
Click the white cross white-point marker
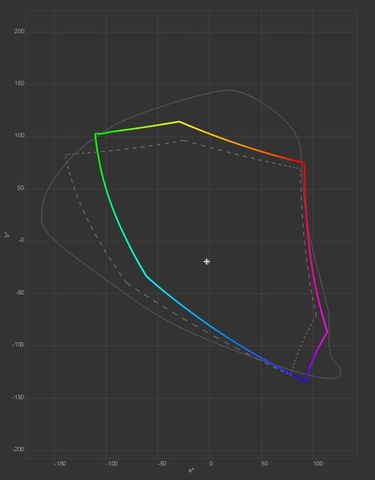click(x=207, y=262)
